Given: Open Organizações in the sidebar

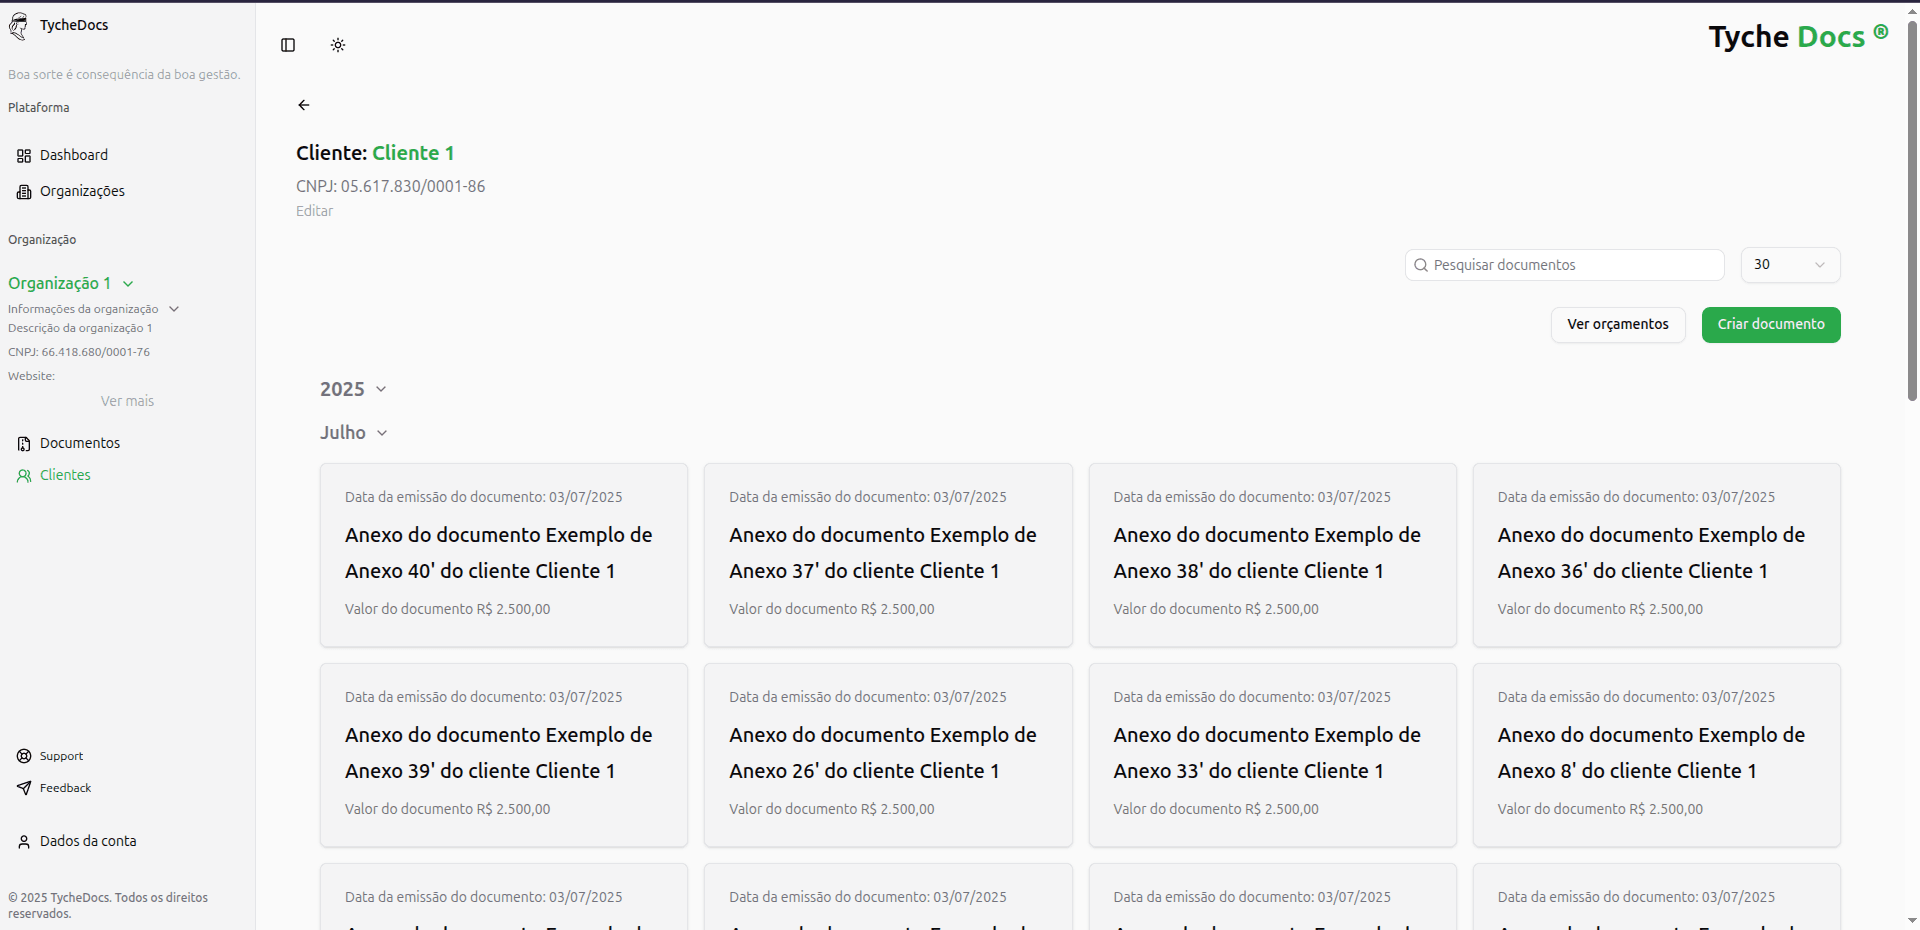Looking at the screenshot, I should click(82, 191).
